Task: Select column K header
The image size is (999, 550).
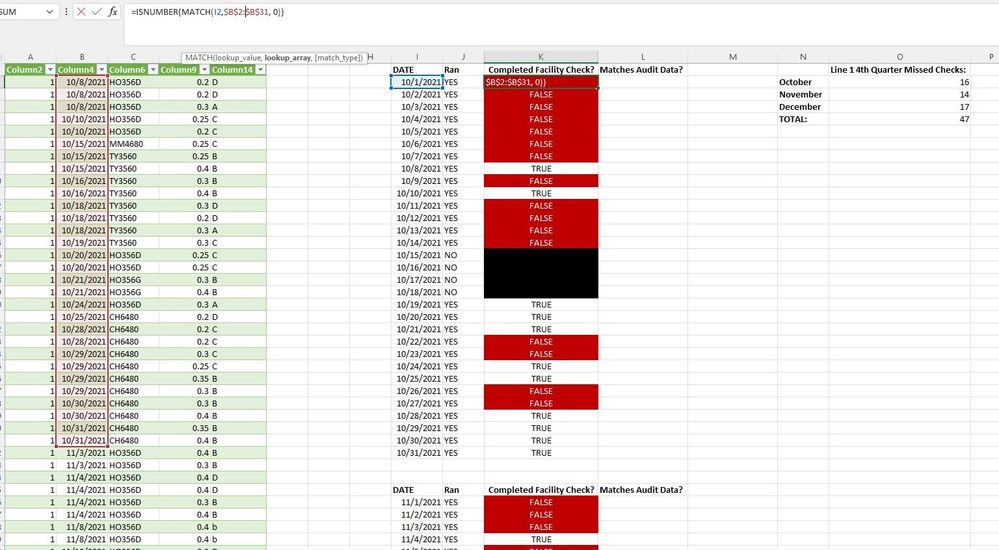Action: (x=541, y=57)
